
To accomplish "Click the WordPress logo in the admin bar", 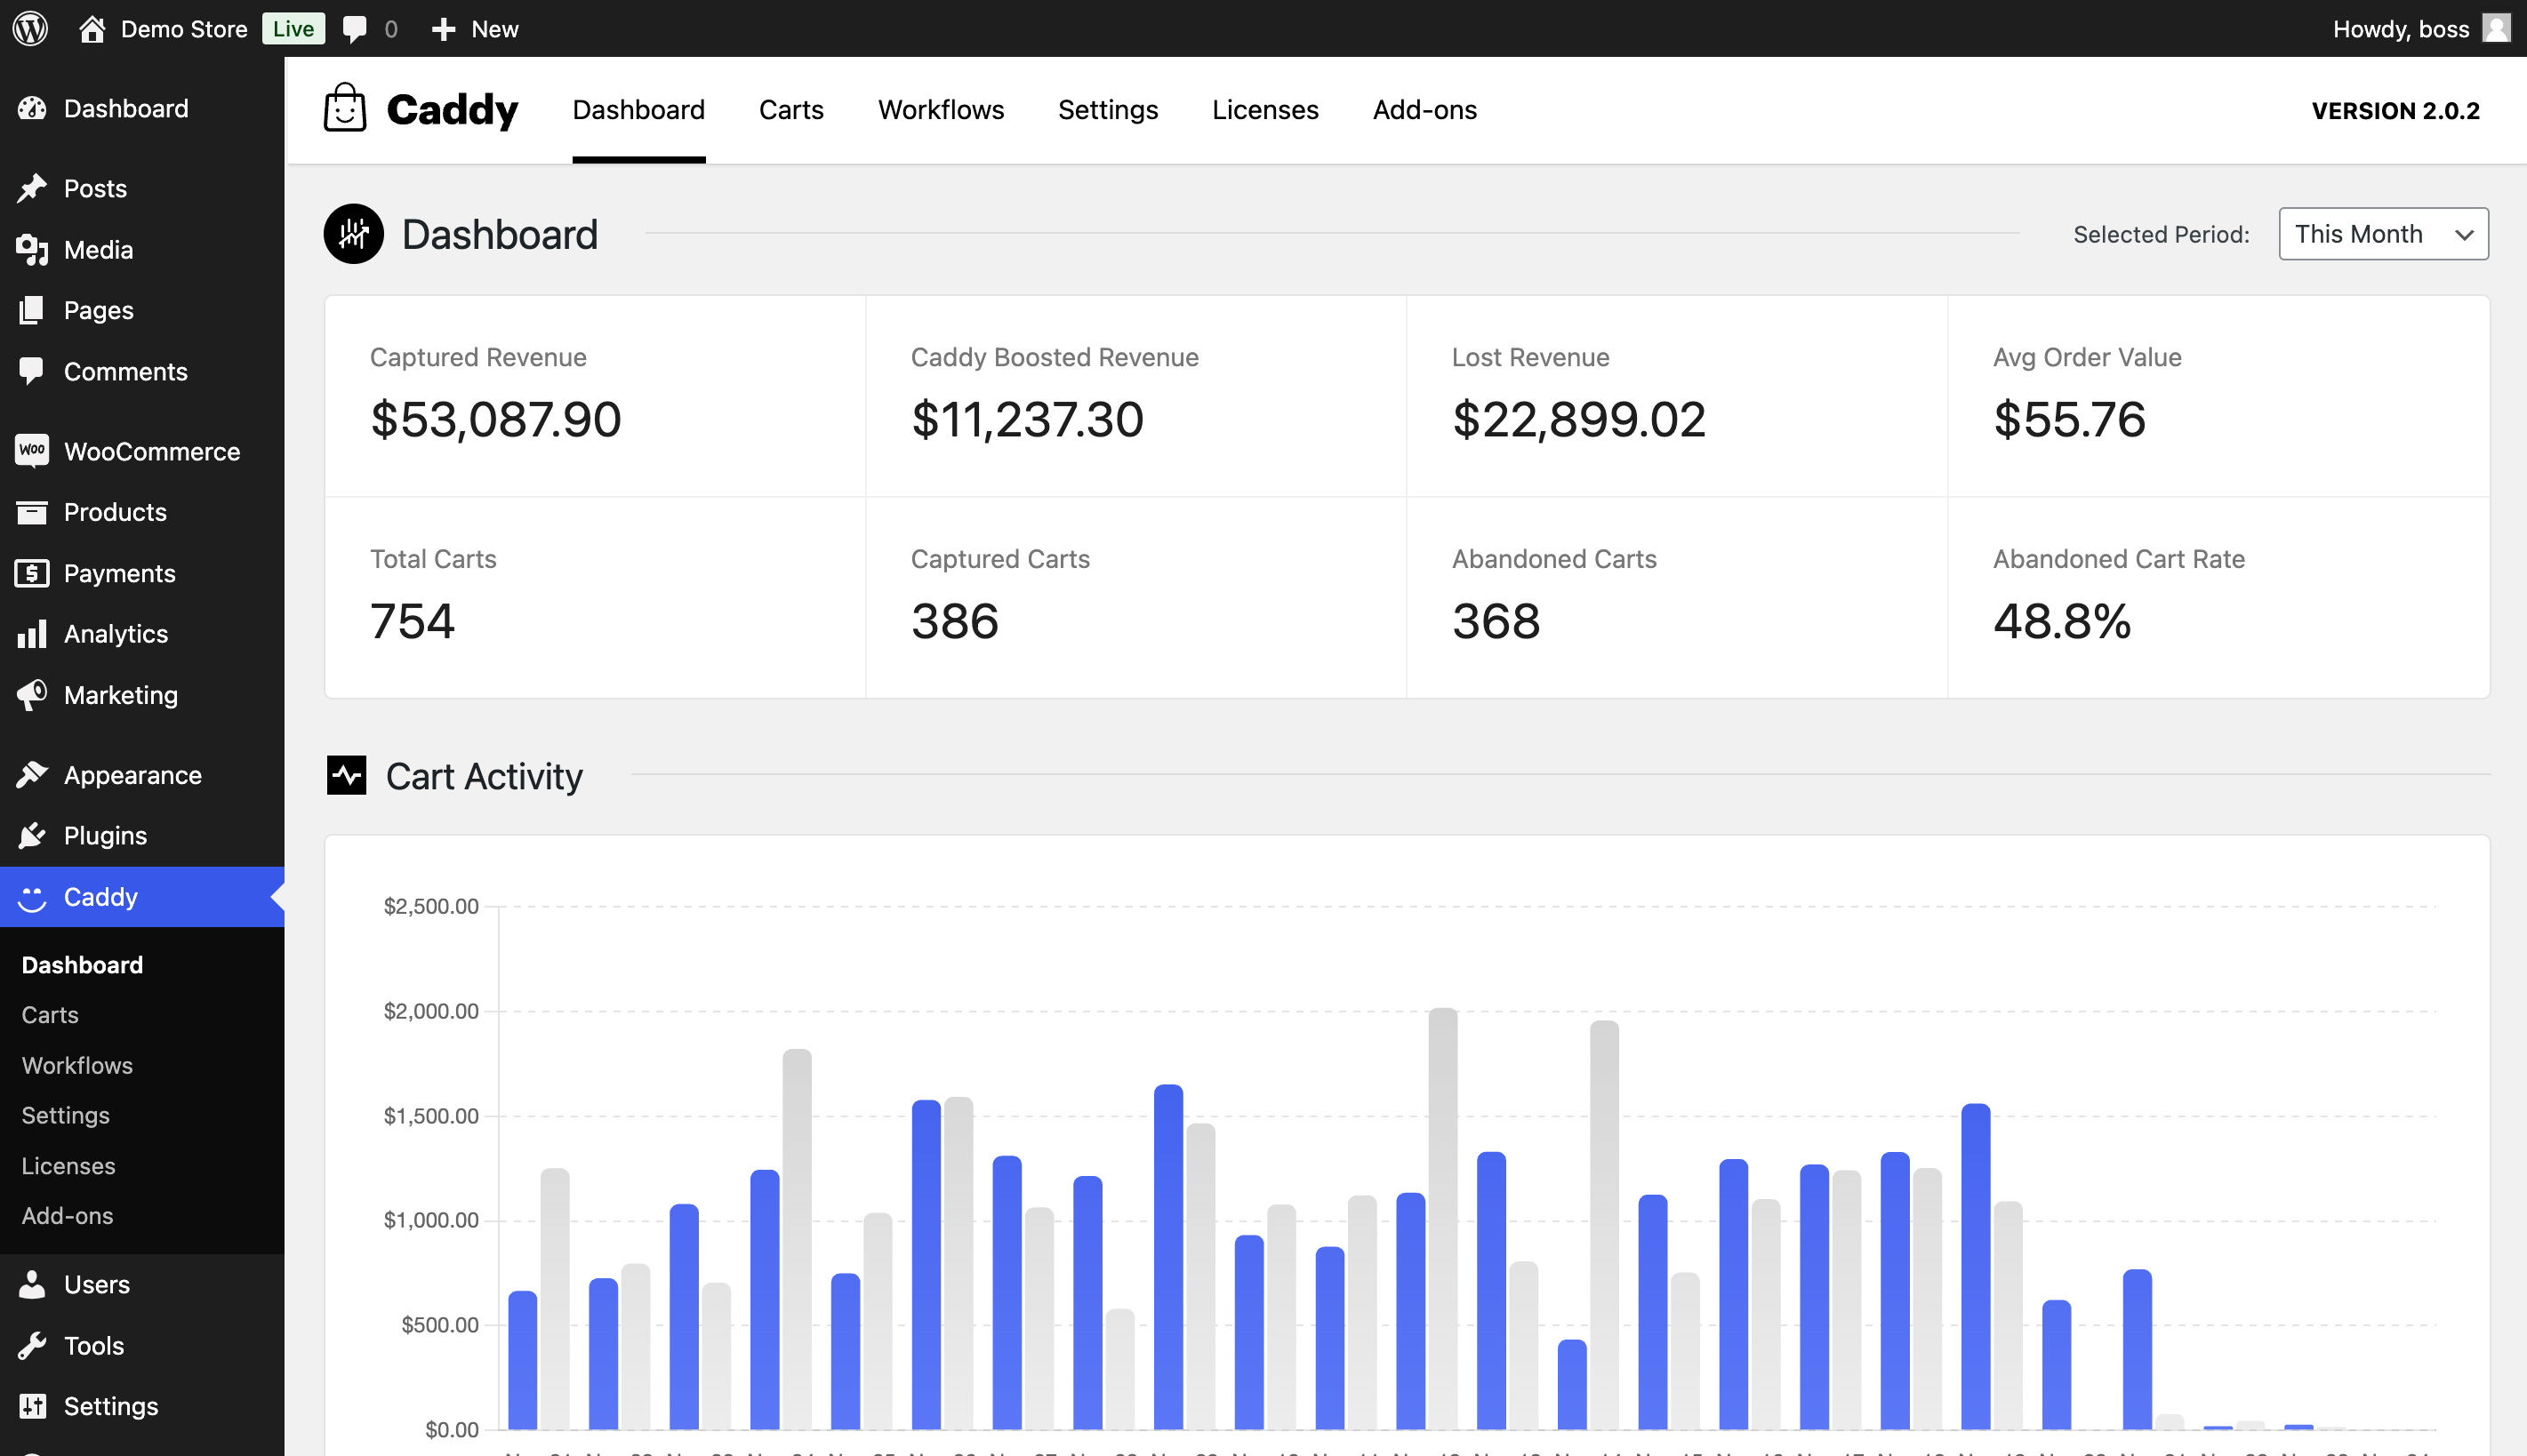I will (x=30, y=28).
